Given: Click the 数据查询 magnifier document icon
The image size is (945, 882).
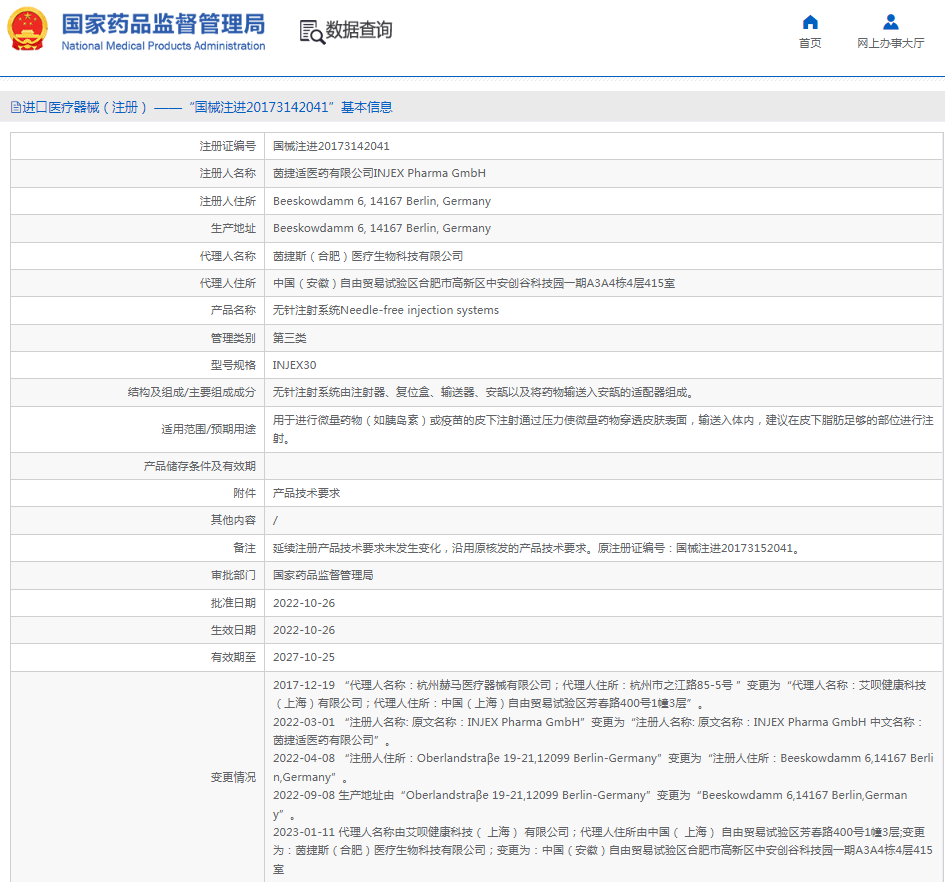Looking at the screenshot, I should pyautogui.click(x=312, y=31).
